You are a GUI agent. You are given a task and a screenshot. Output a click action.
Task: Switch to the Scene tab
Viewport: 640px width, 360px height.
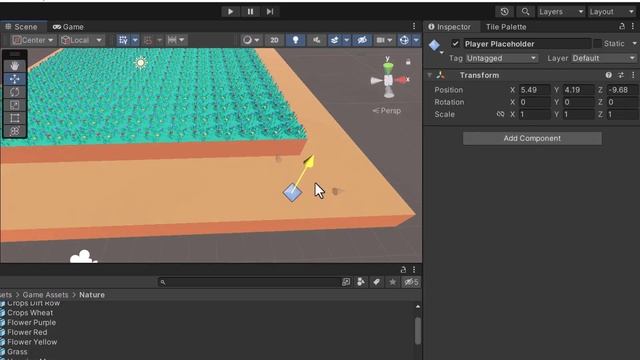21,27
